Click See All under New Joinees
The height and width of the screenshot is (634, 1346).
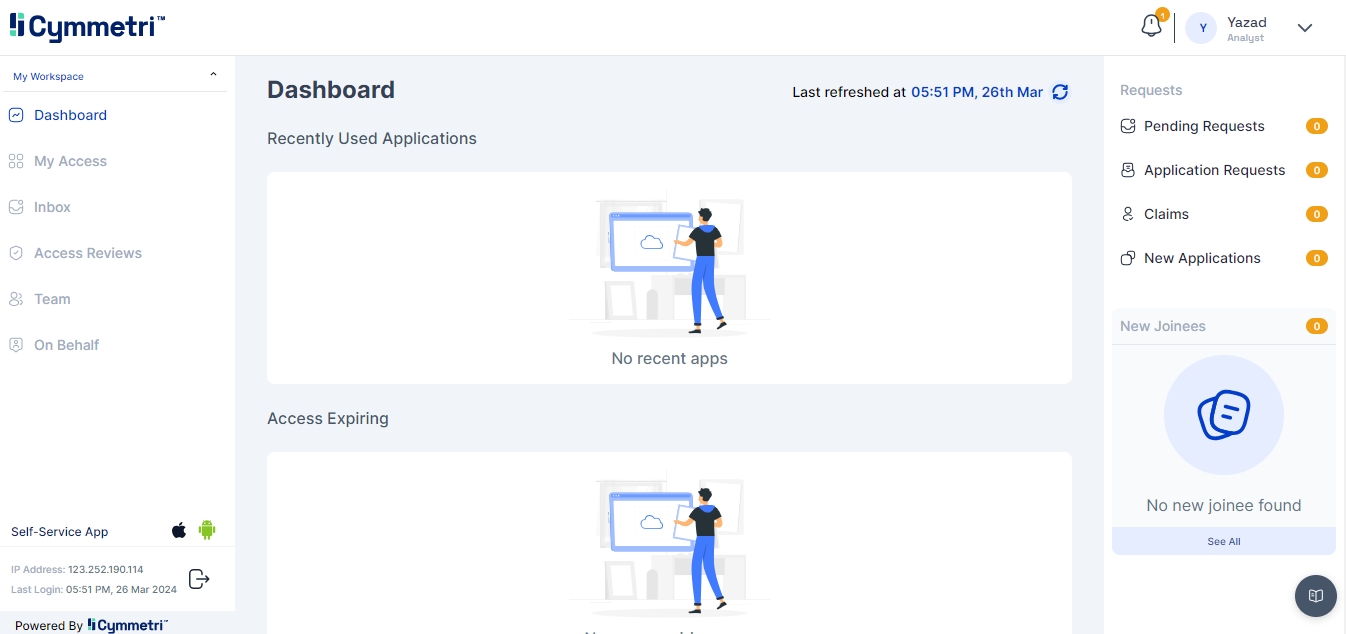[x=1223, y=541]
